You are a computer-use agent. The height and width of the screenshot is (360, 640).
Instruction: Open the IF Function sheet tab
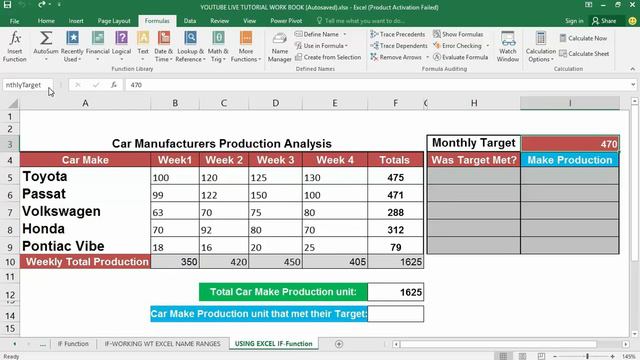[73, 344]
